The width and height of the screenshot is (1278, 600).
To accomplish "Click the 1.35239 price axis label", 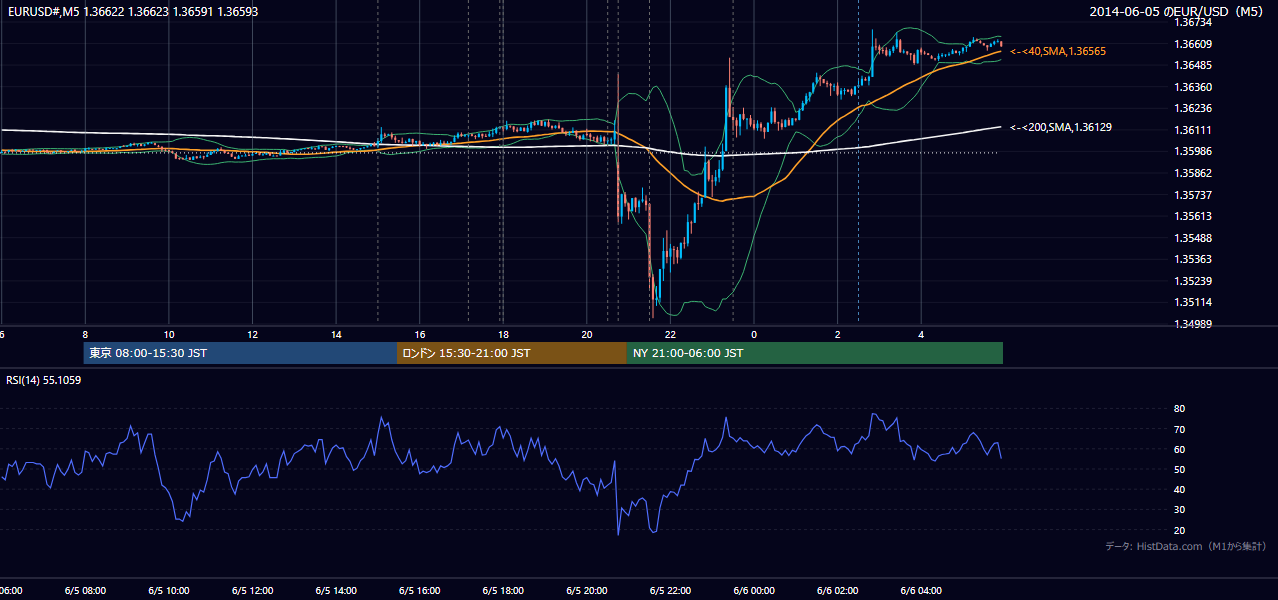I will click(1192, 281).
